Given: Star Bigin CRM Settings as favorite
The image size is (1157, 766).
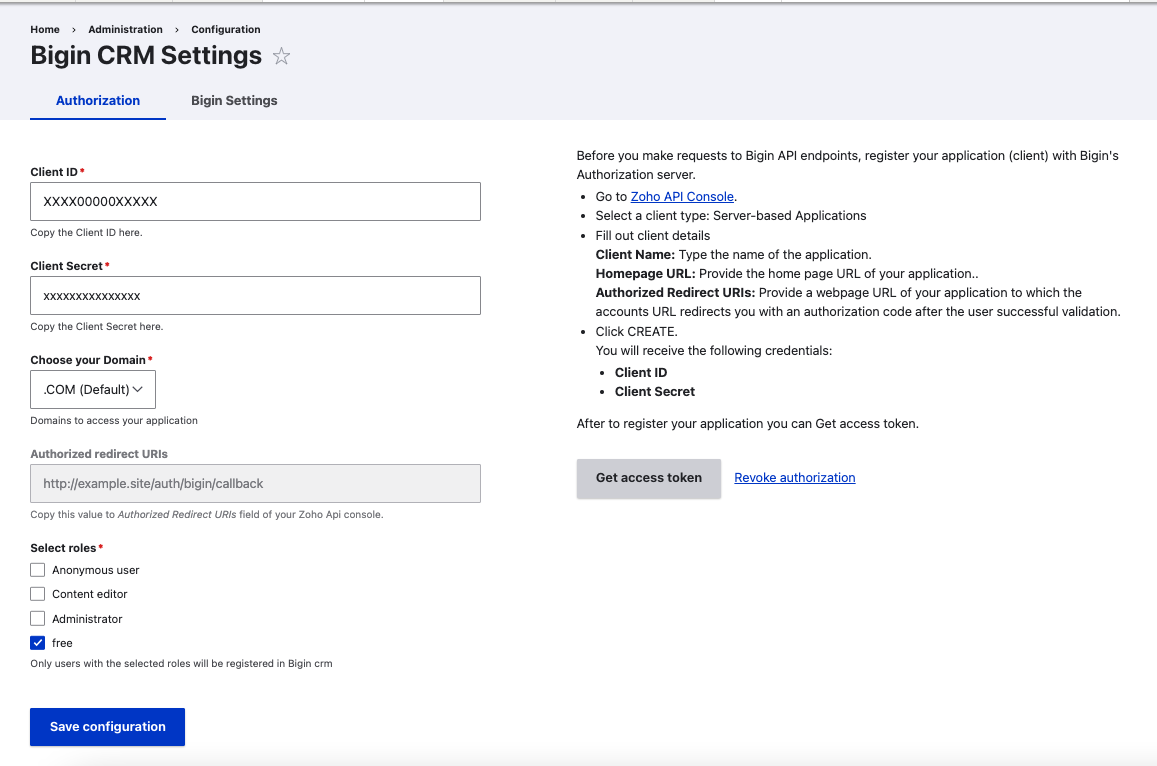Looking at the screenshot, I should pyautogui.click(x=281, y=56).
